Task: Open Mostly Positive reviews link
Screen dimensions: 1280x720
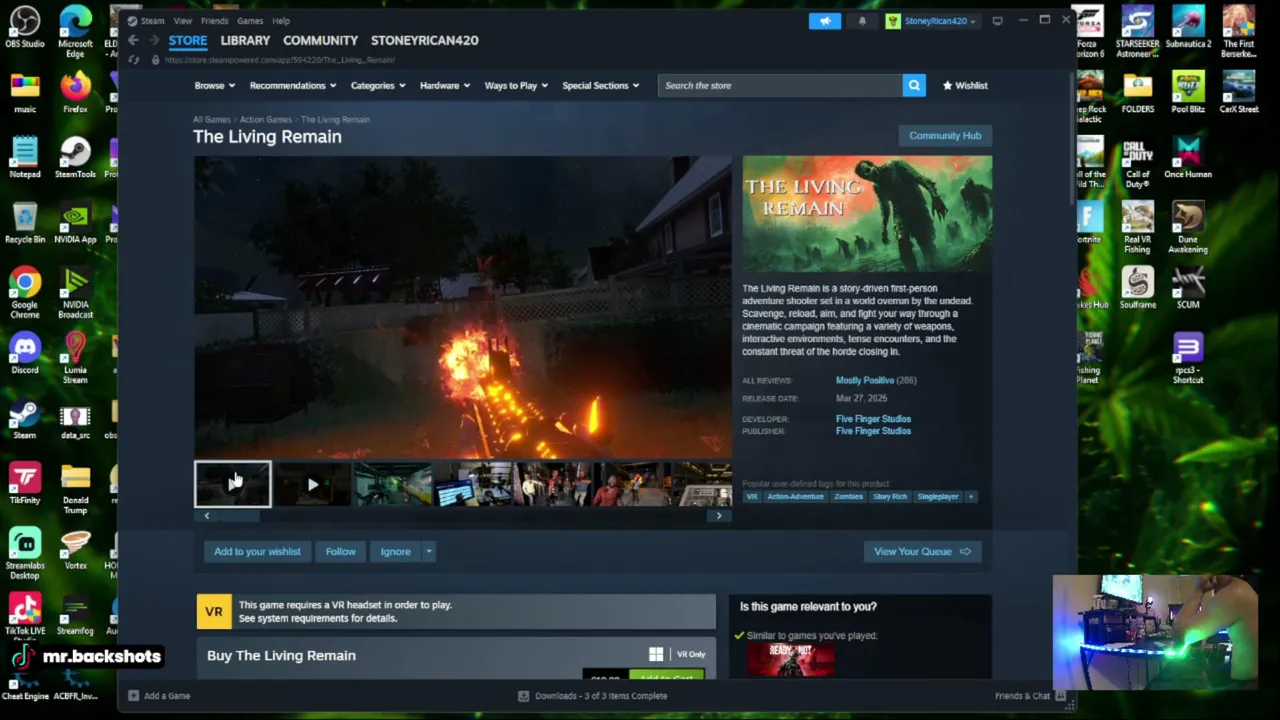Action: [865, 380]
